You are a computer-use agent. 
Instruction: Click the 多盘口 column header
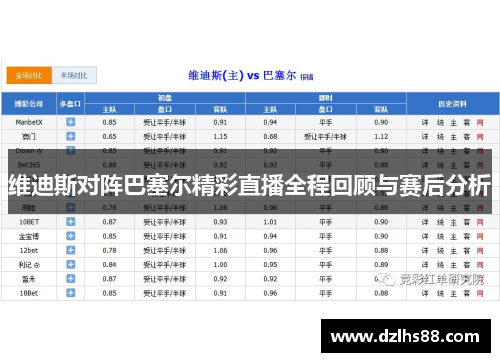tap(70, 104)
